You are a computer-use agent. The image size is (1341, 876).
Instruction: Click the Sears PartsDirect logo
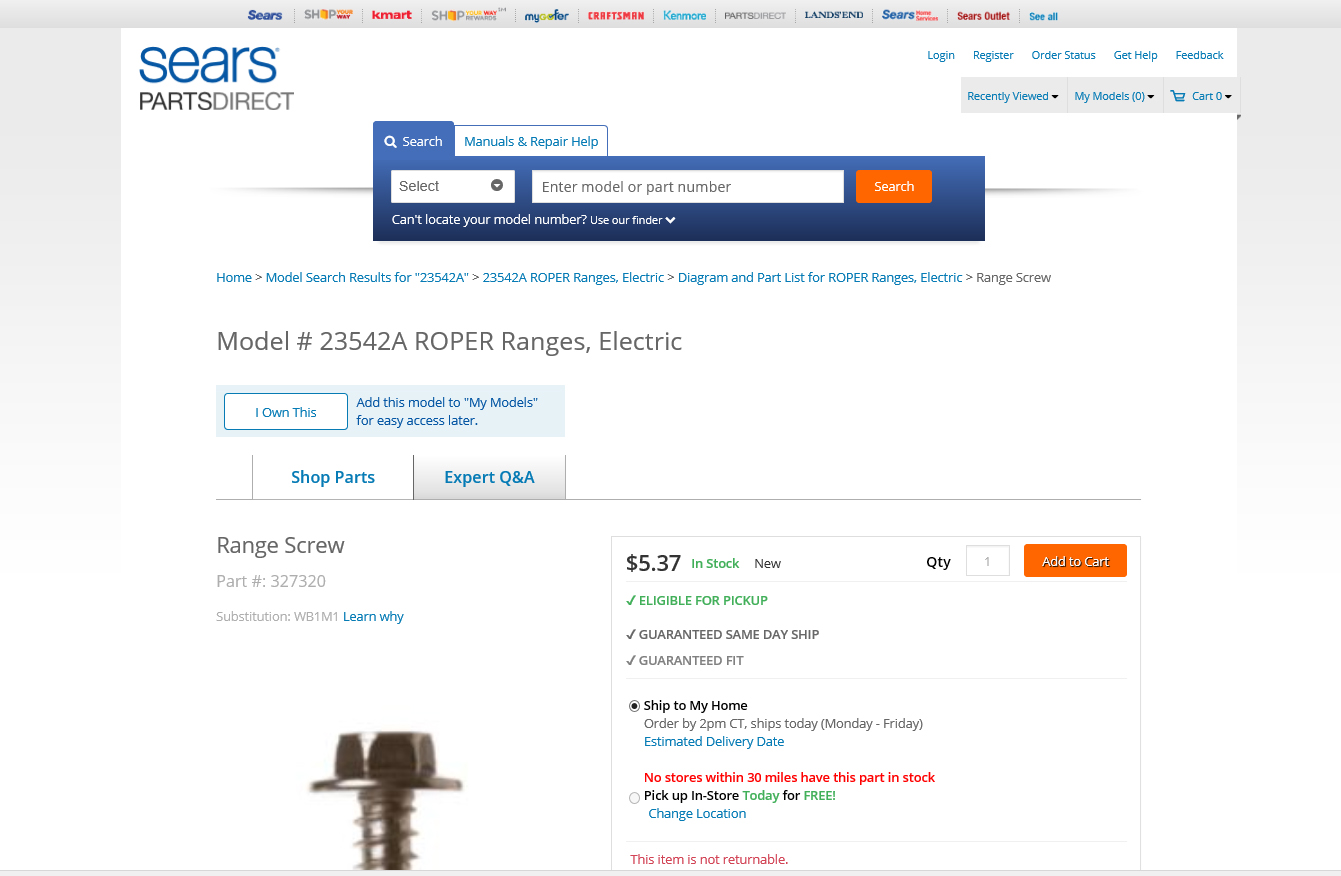click(216, 77)
